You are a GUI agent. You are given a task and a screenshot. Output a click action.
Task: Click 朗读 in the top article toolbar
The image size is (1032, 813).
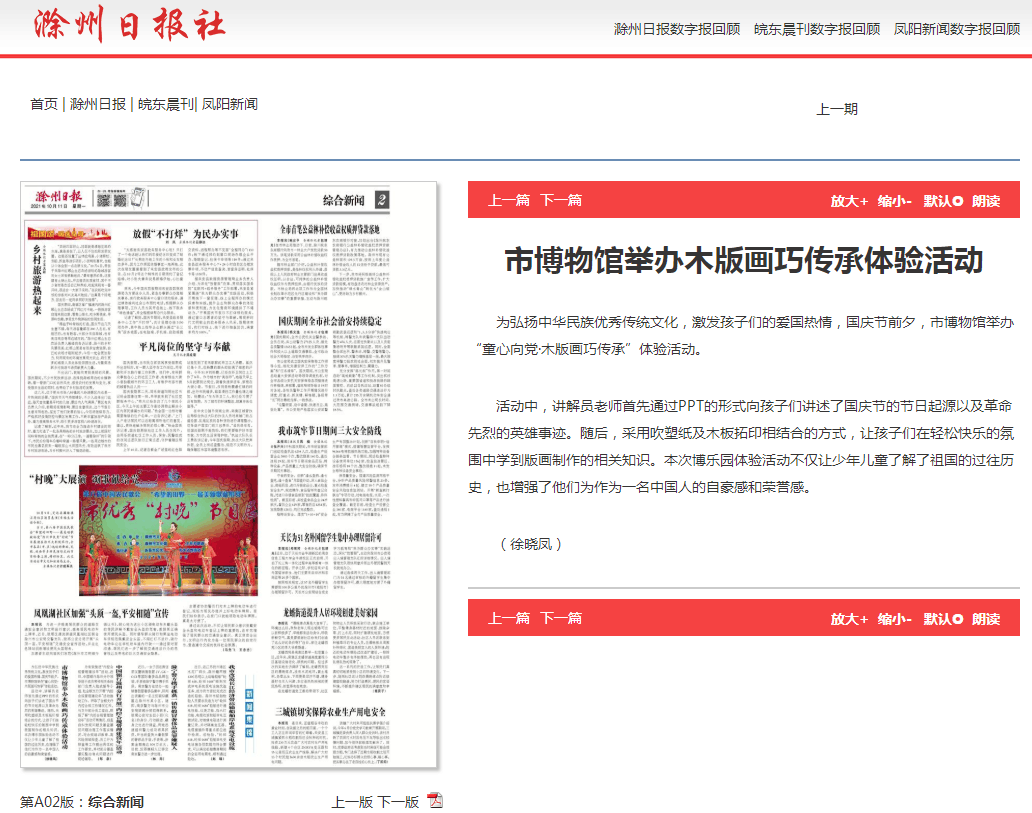coord(986,200)
